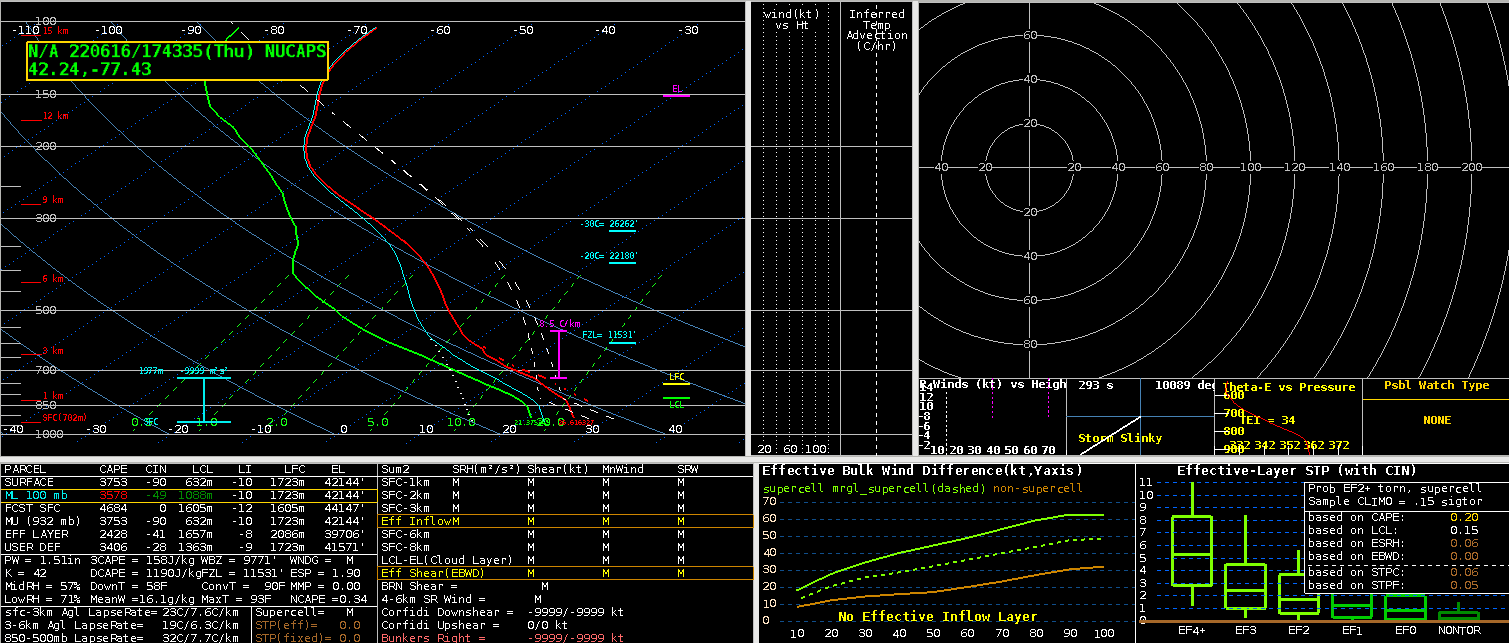Viewport: 1509px width, 643px height.
Task: Click the 'based on EBWD' probability row
Action: click(1404, 556)
